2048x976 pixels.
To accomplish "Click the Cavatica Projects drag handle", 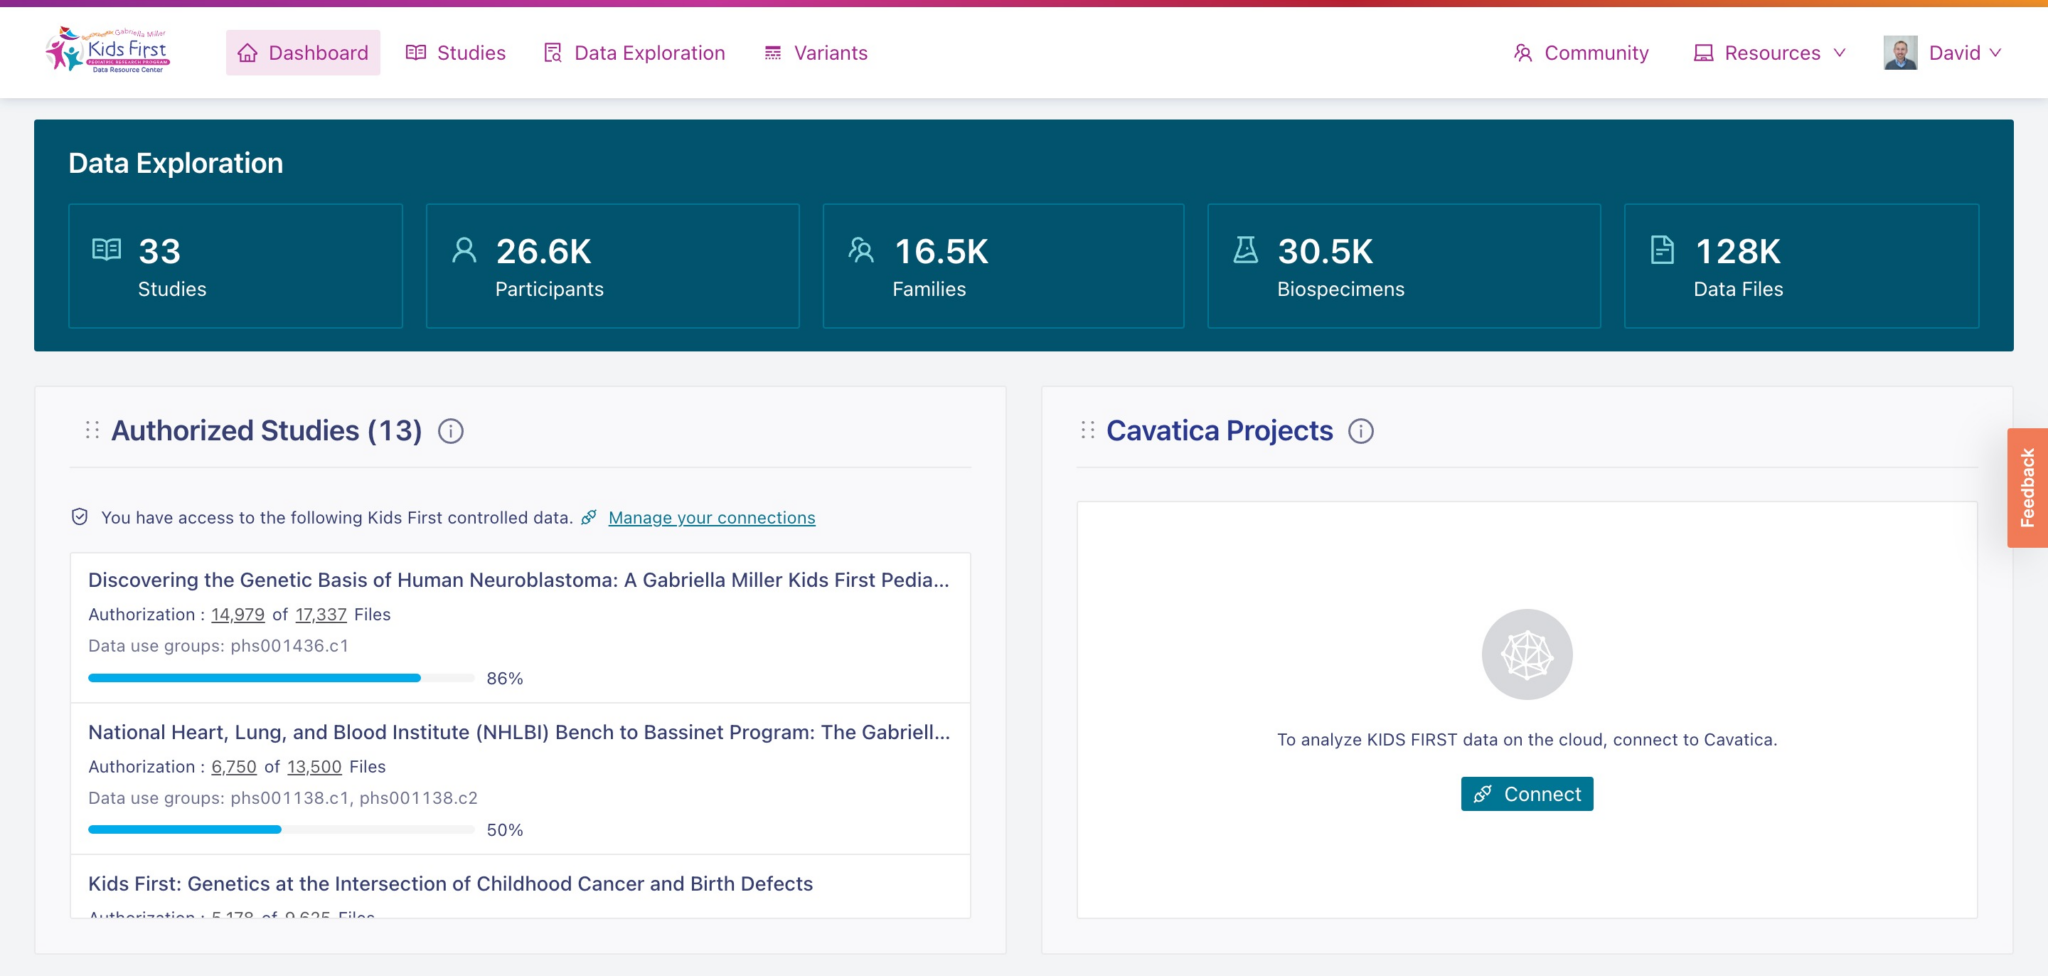I will click(1088, 431).
